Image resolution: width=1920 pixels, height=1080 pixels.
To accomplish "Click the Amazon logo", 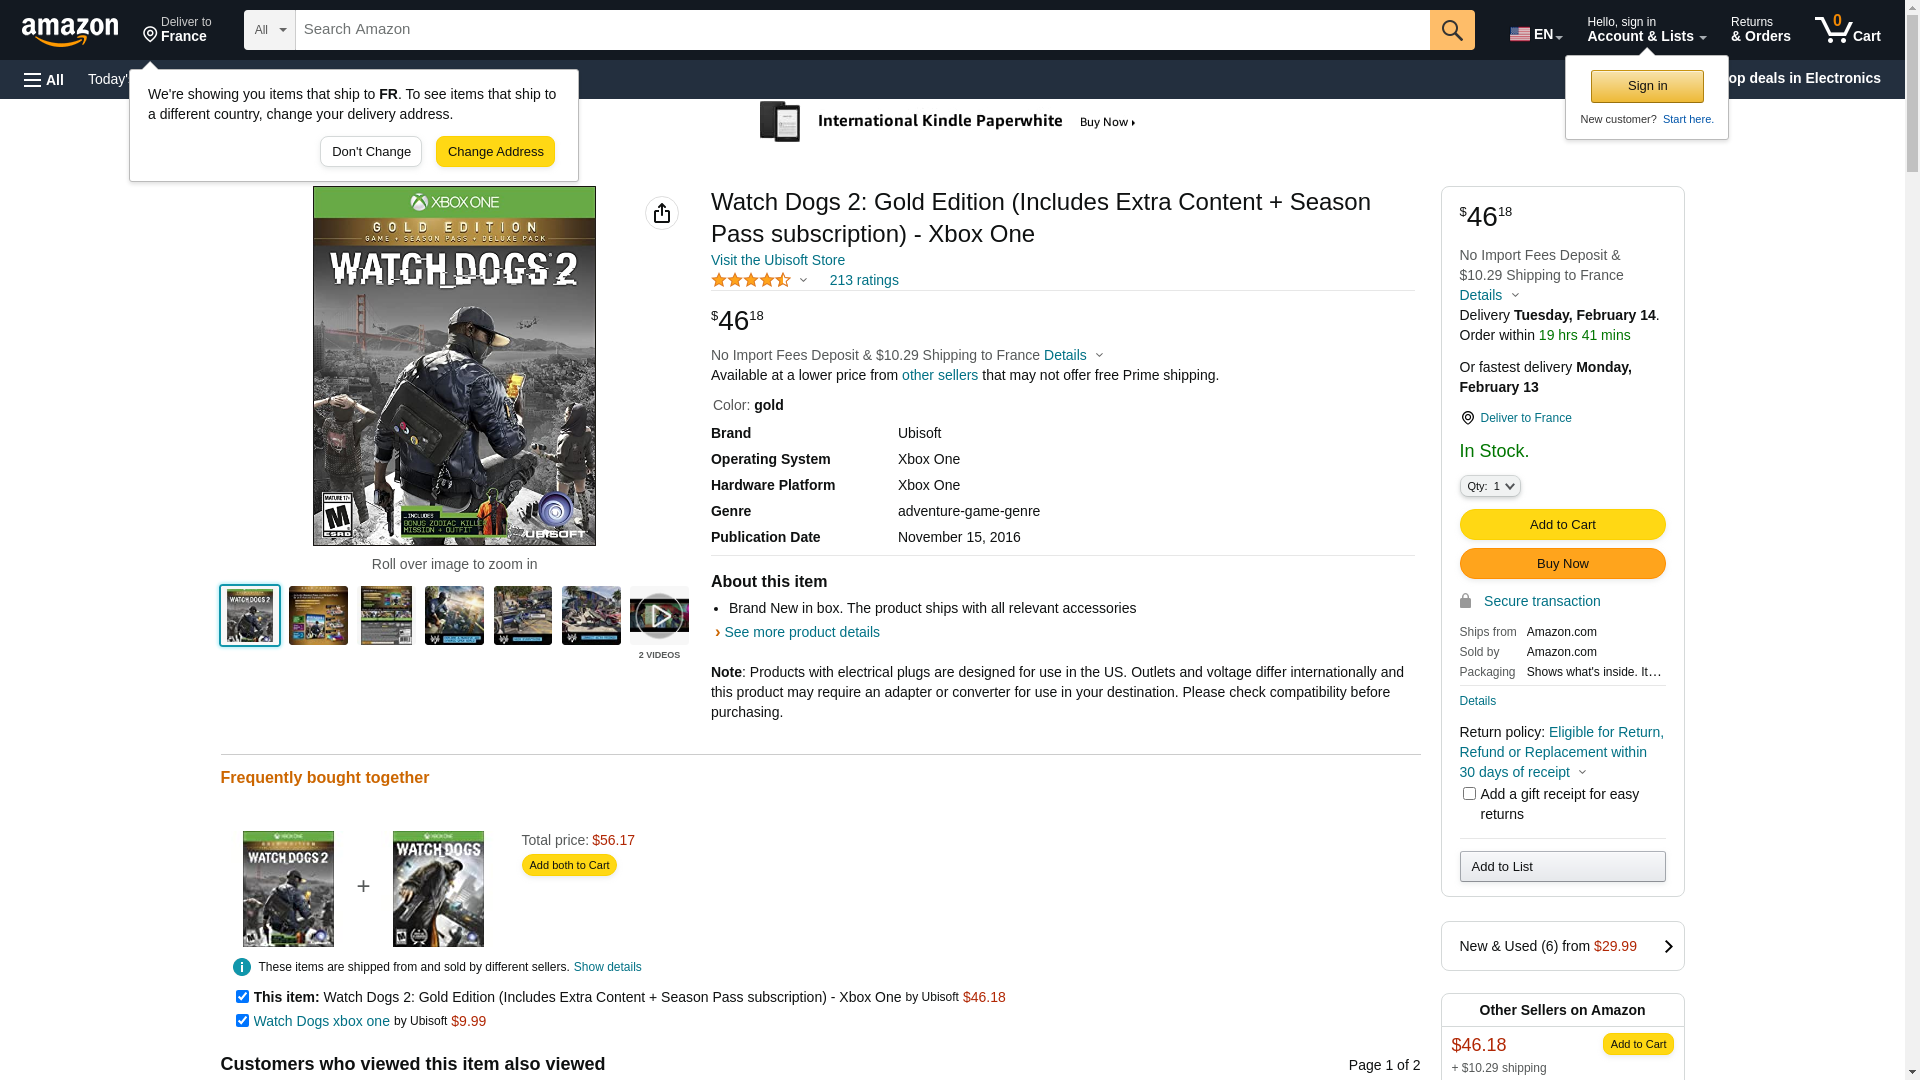I will tap(70, 31).
